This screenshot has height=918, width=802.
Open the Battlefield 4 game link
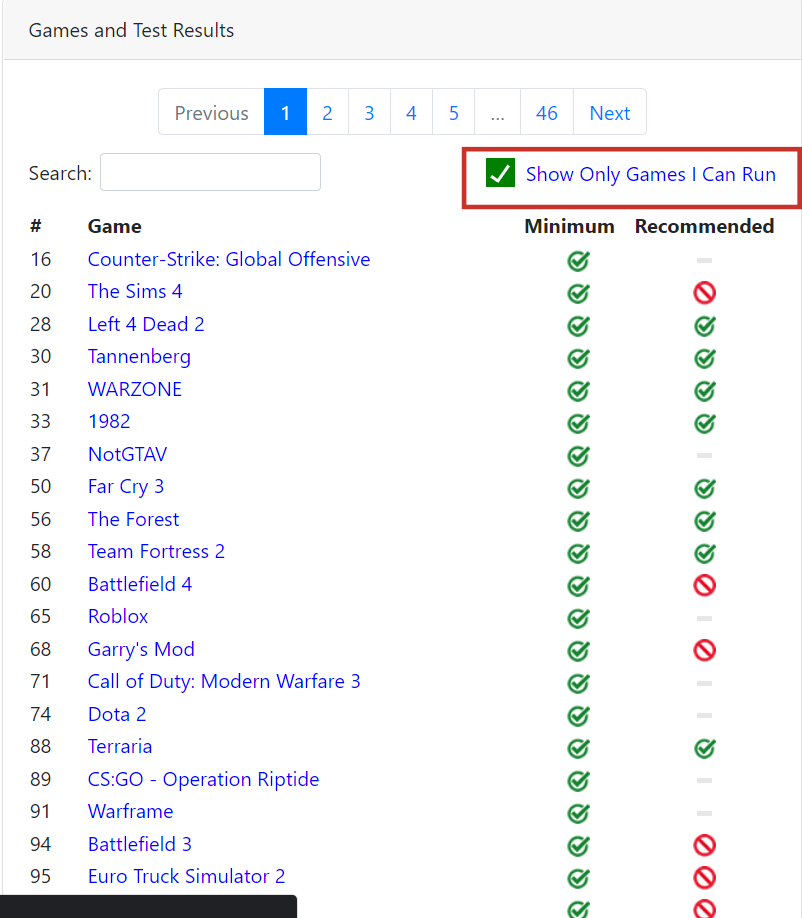point(140,584)
